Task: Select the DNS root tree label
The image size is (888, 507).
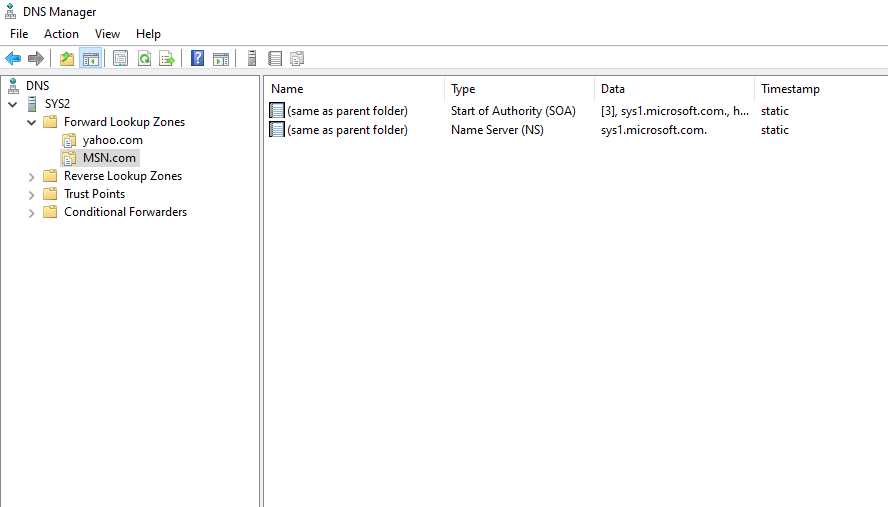Action: (37, 86)
